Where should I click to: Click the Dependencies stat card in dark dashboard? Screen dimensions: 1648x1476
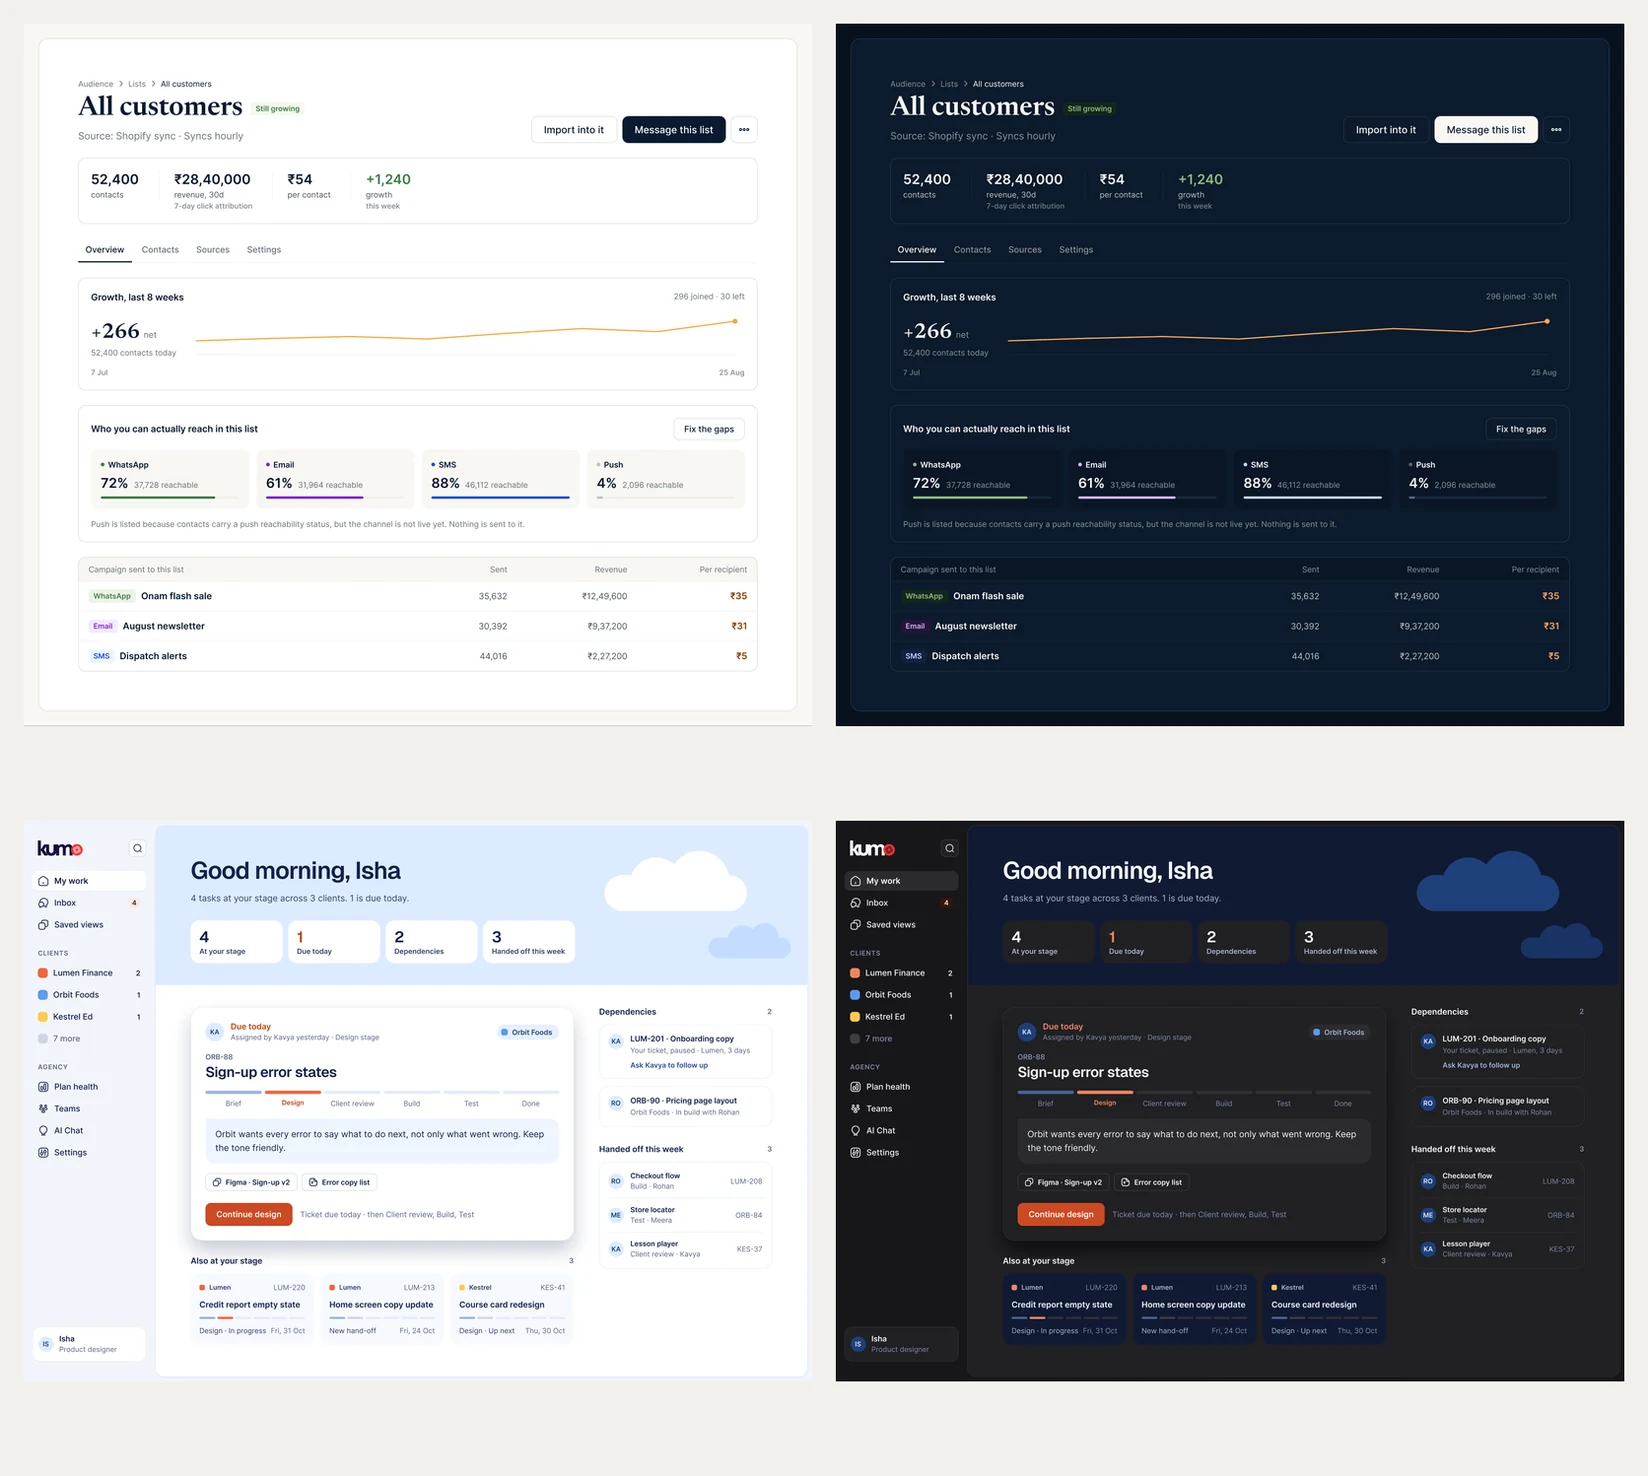tap(1244, 942)
